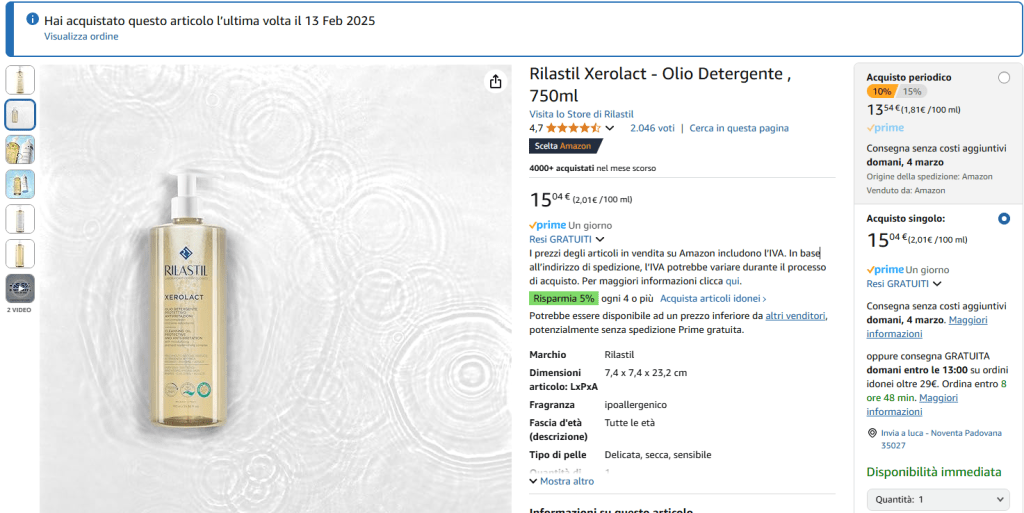Select the Acquisto singolo radio button
This screenshot has height=513, width=1024.
1003,218
